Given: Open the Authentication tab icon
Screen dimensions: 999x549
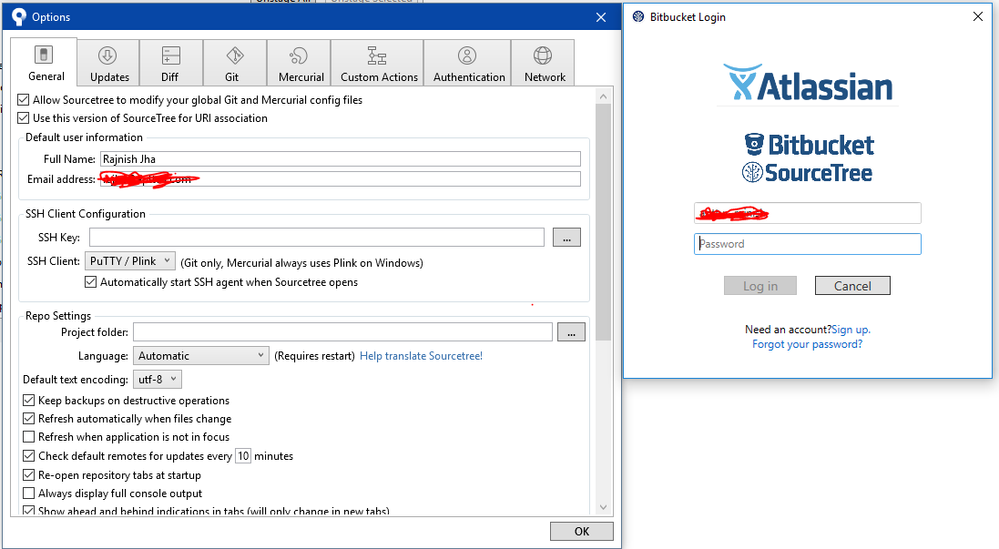Looking at the screenshot, I should click(467, 56).
